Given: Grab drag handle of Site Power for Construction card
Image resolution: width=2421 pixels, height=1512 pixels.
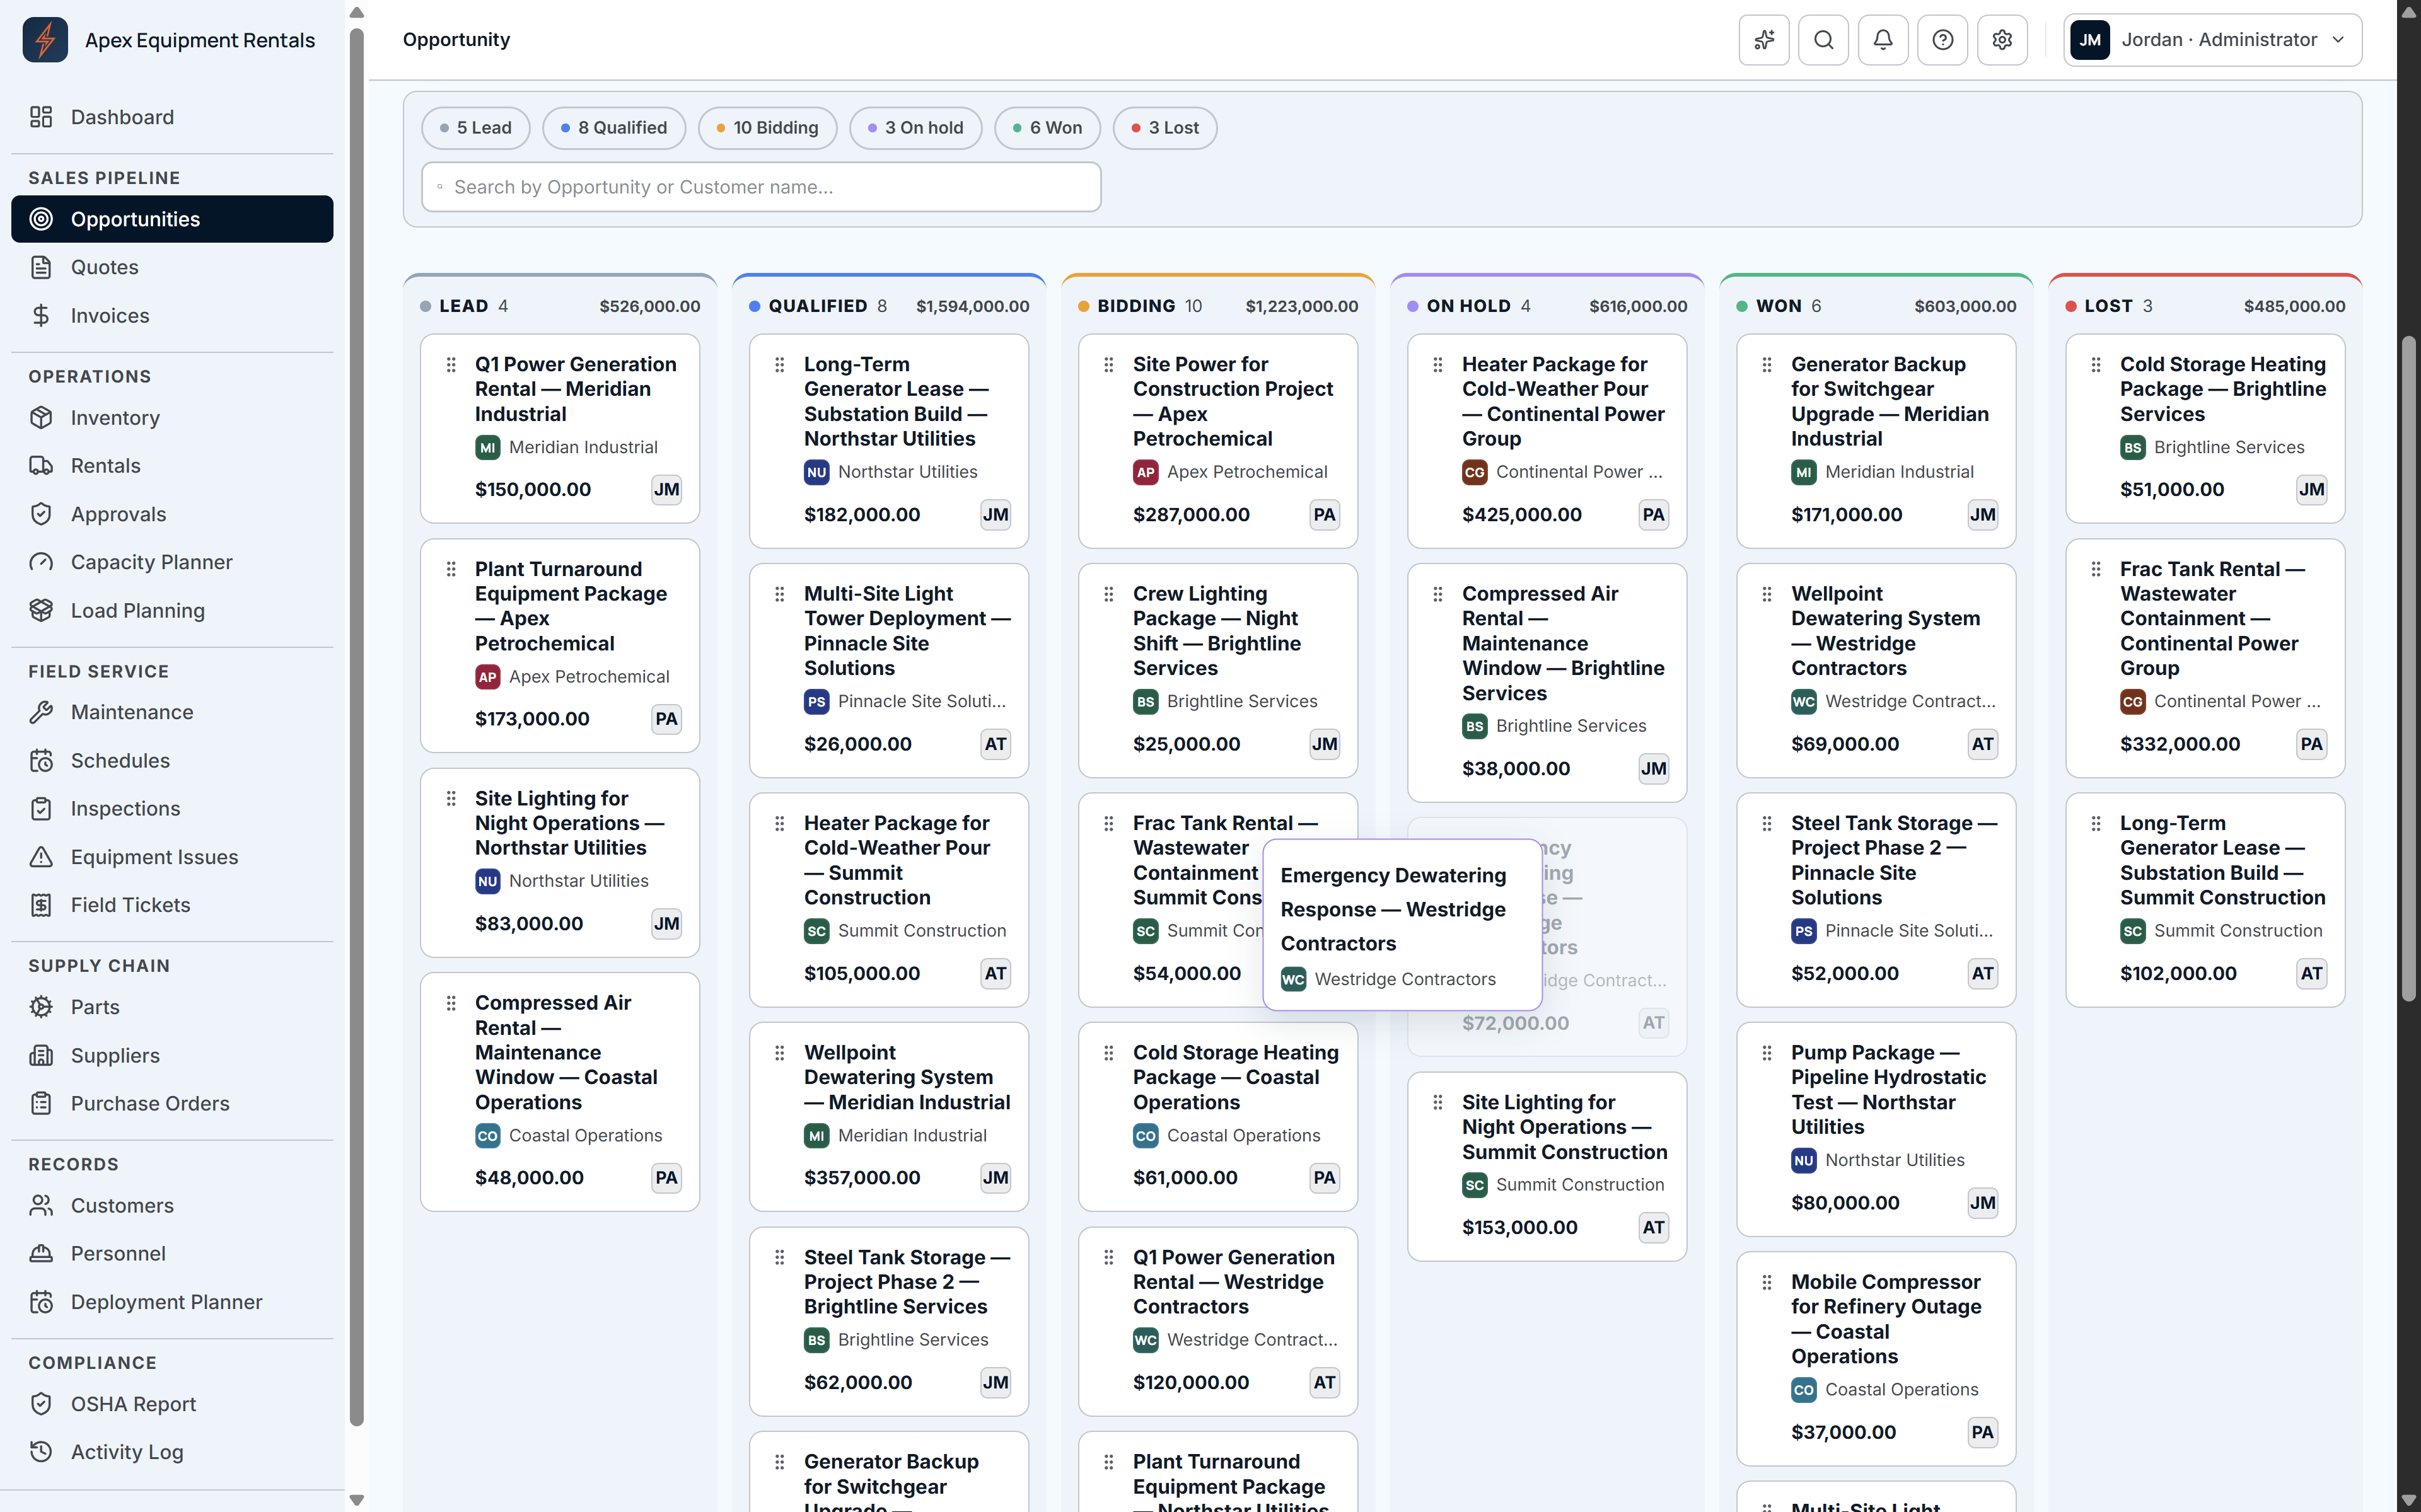Looking at the screenshot, I should (x=1109, y=365).
